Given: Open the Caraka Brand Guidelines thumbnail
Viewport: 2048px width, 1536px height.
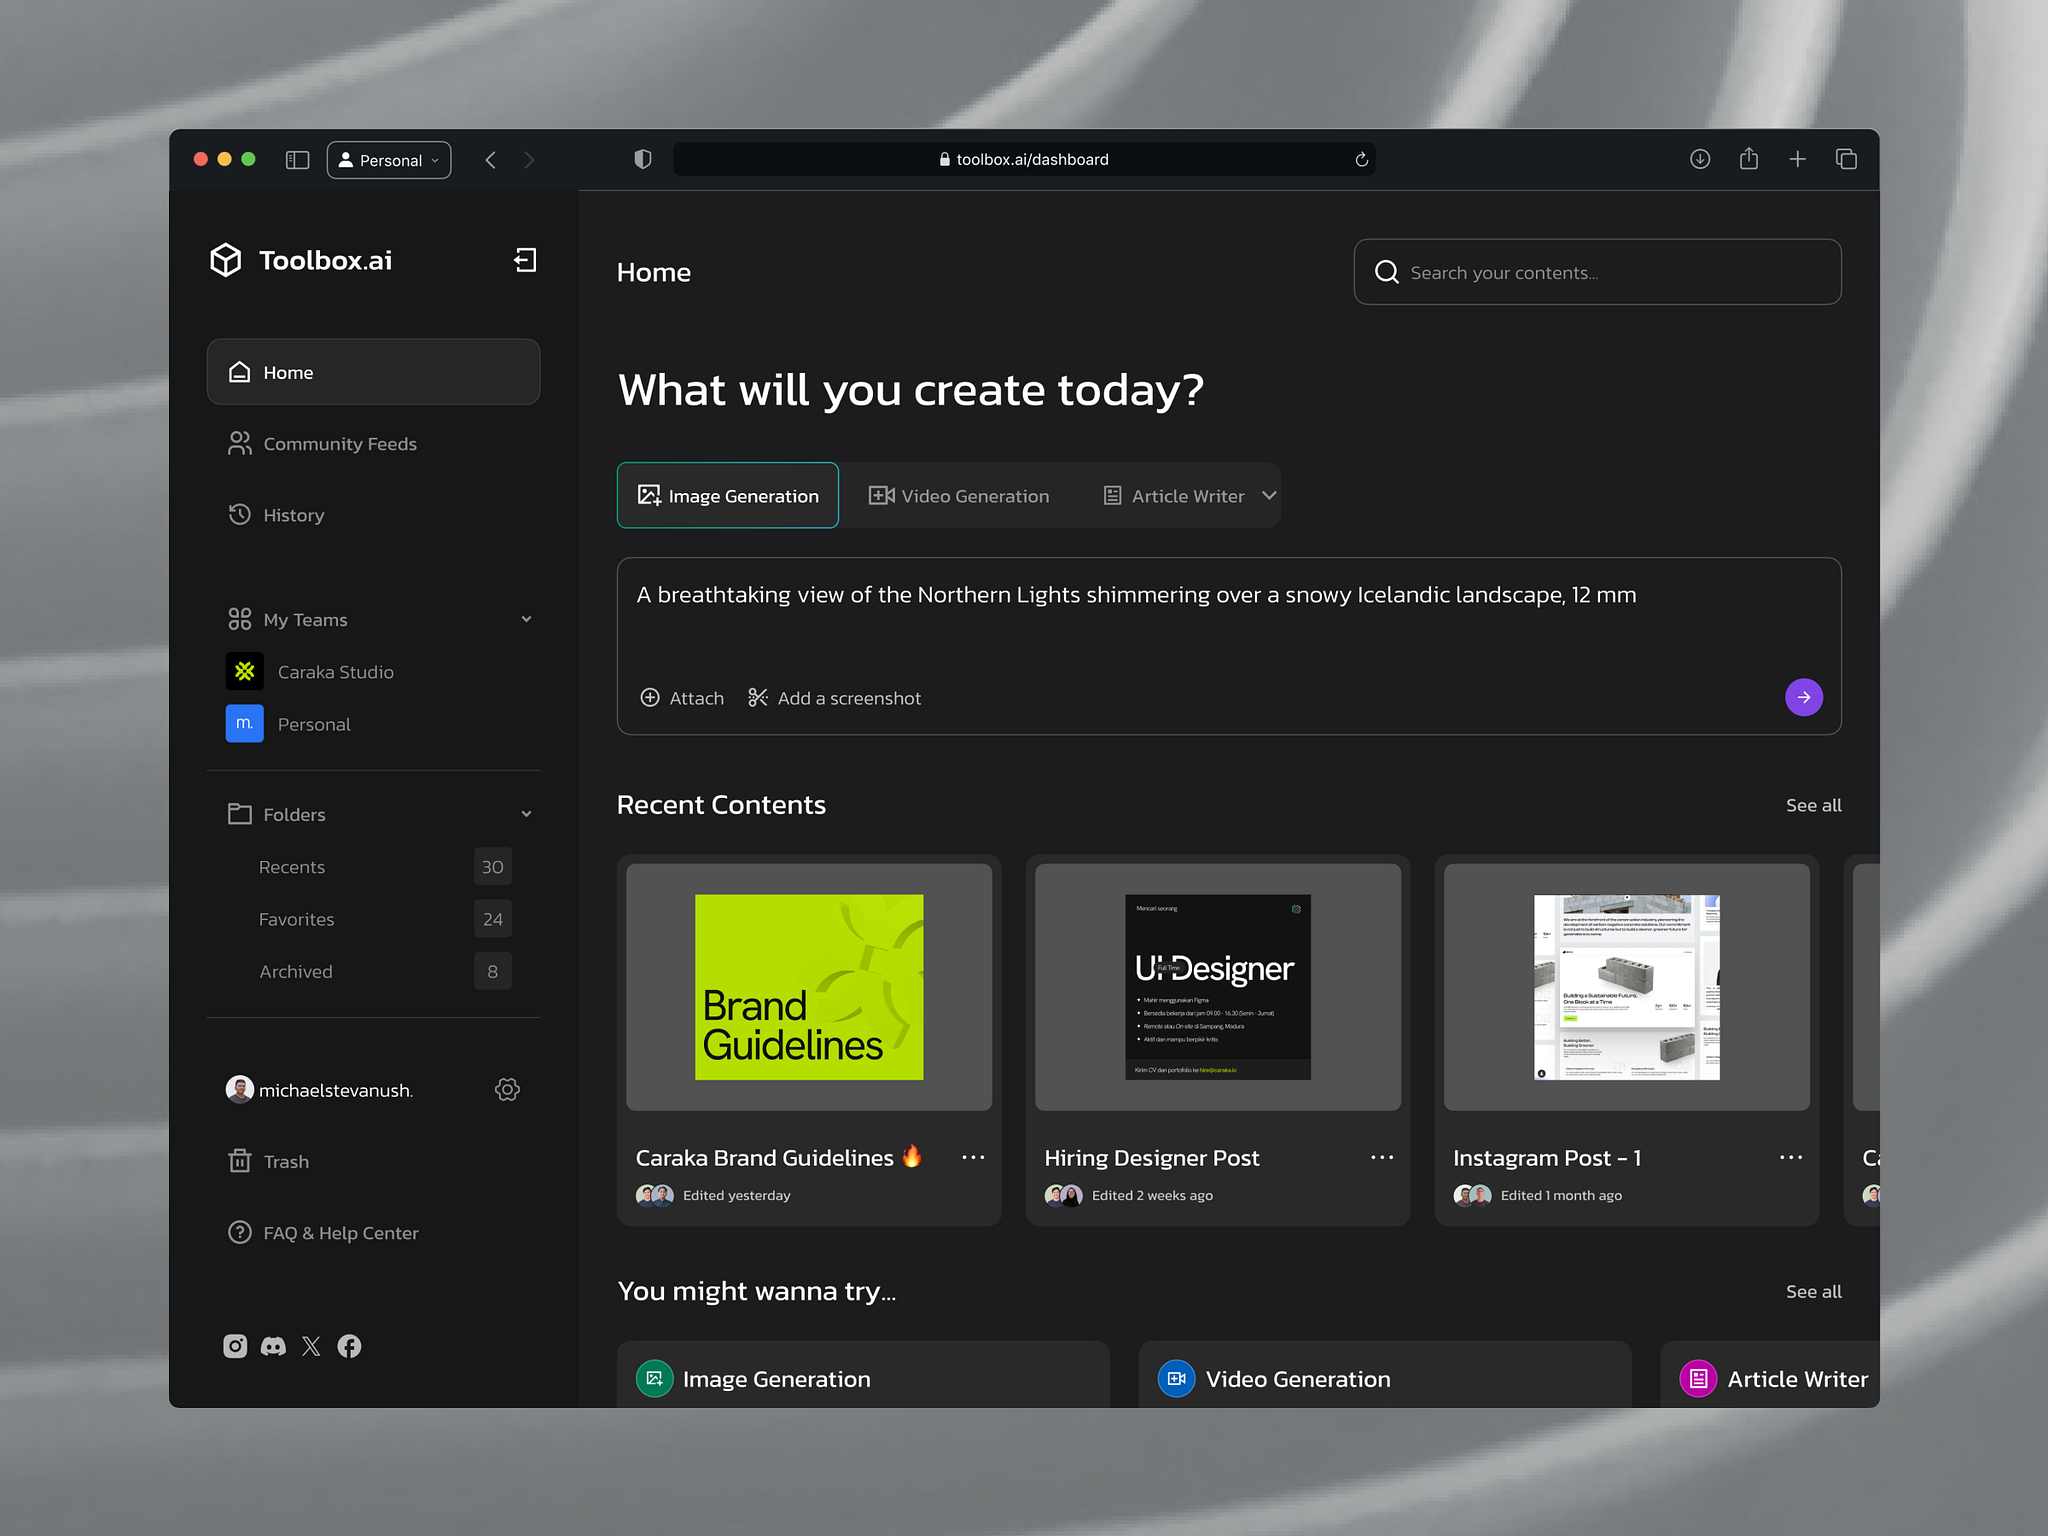Looking at the screenshot, I should [808, 987].
